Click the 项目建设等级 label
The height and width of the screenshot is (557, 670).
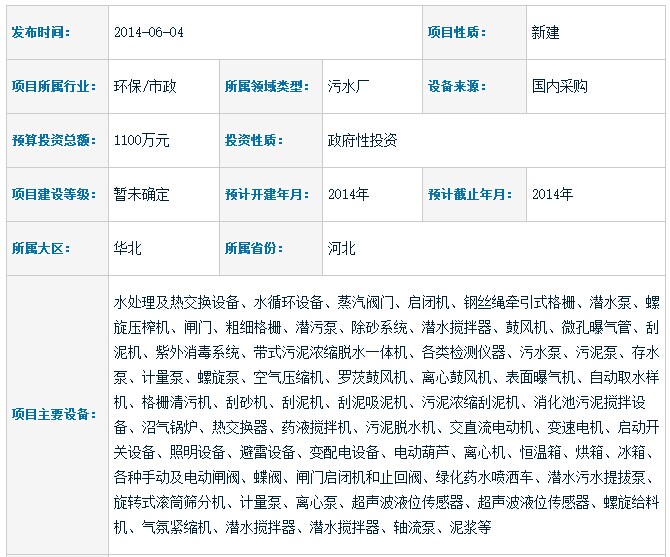54,194
